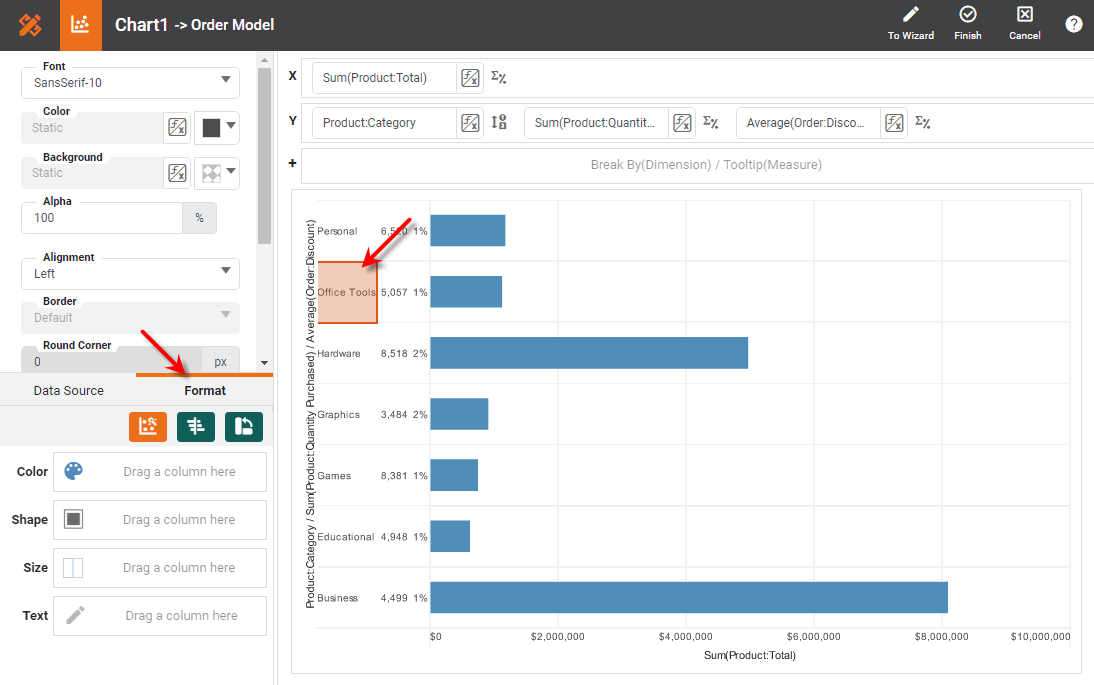This screenshot has height=685, width=1094.
Task: Open the Help question mark icon
Action: pyautogui.click(x=1073, y=24)
